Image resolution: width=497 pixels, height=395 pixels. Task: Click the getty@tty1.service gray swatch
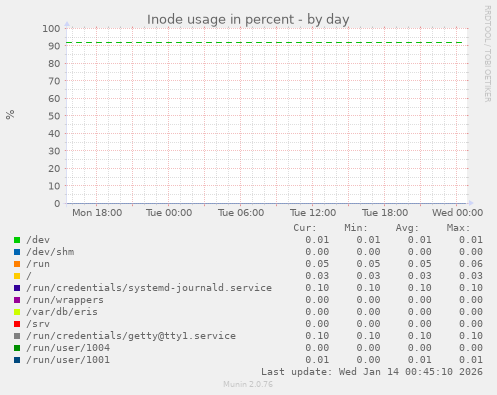point(17,336)
